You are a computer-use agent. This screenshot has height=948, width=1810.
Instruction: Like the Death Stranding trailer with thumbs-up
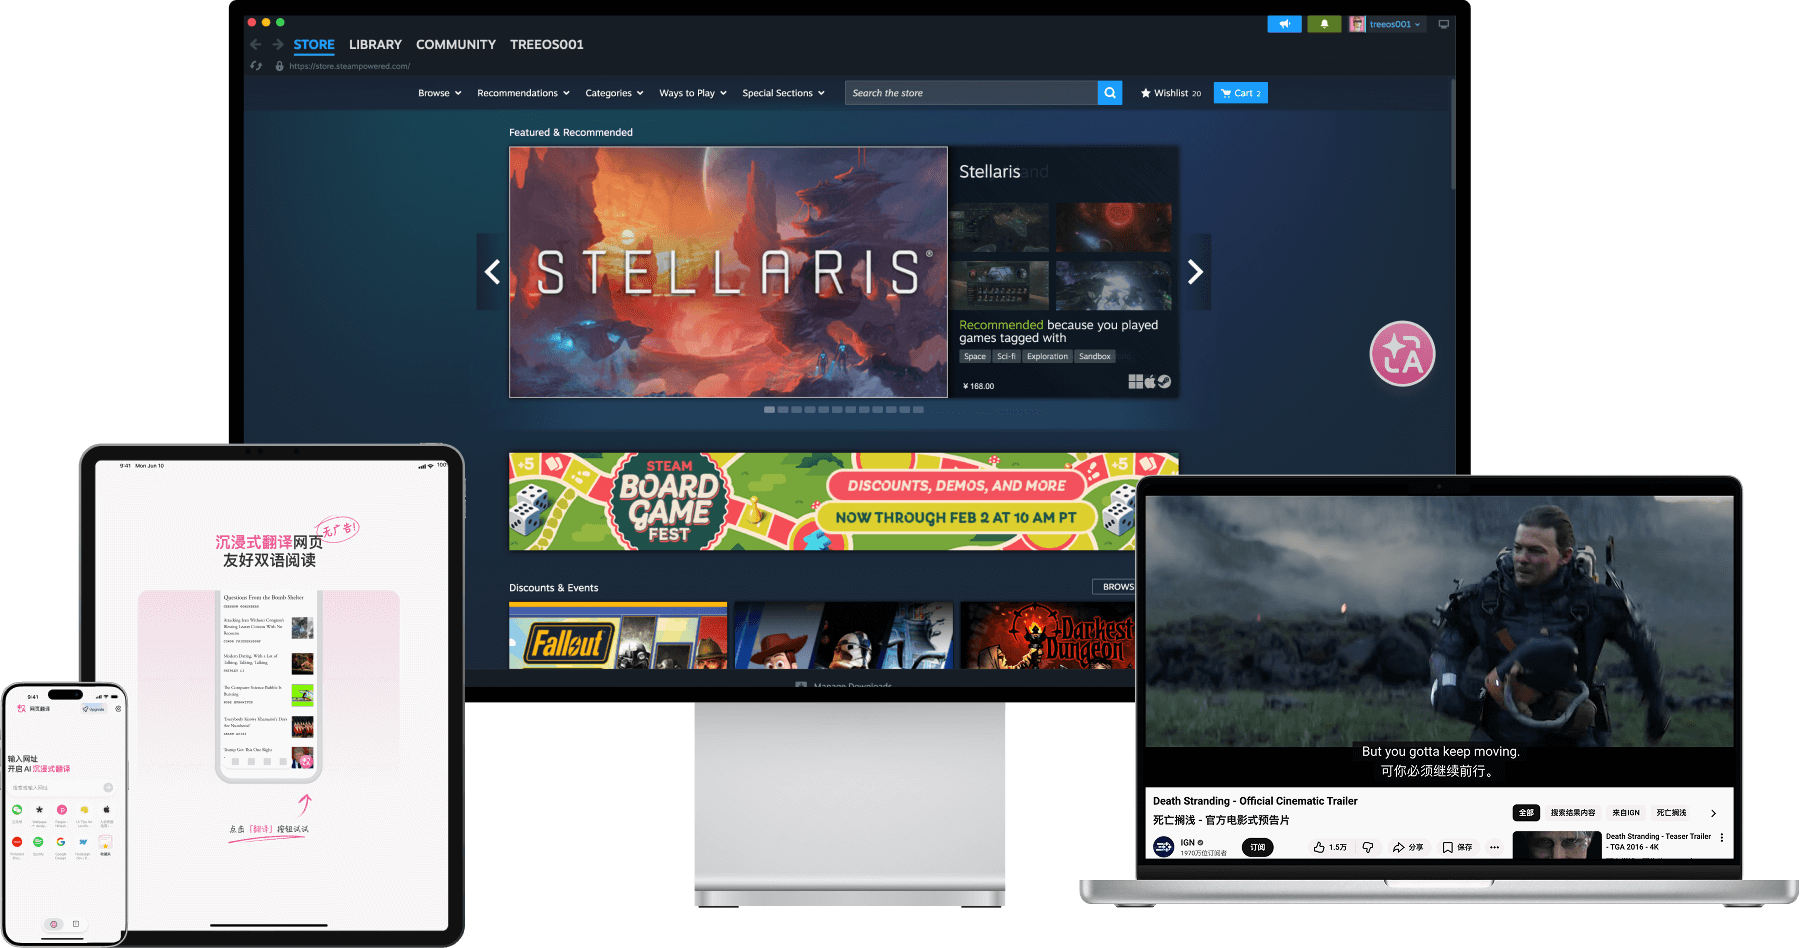1320,847
